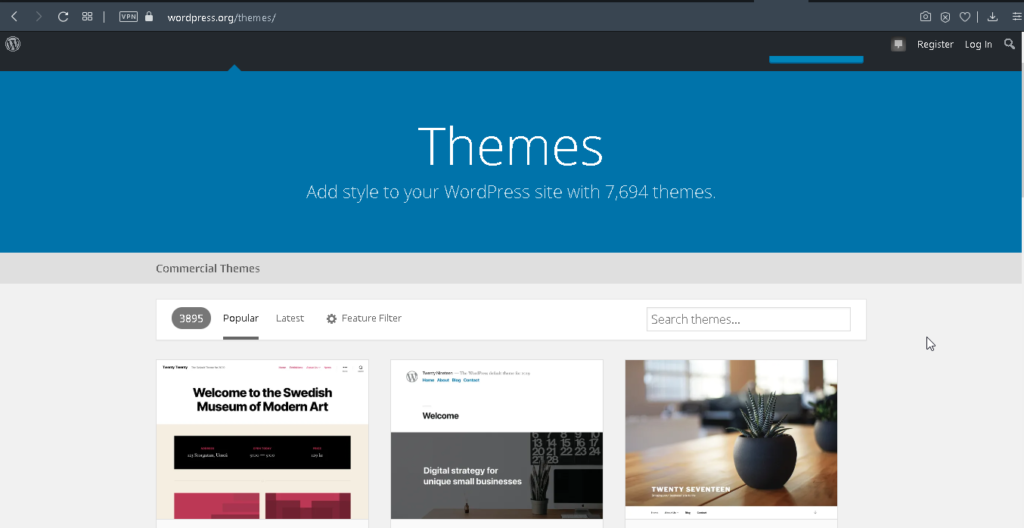The width and height of the screenshot is (1024, 528).
Task: Toggle the VPN badge in the address bar
Action: 128,17
